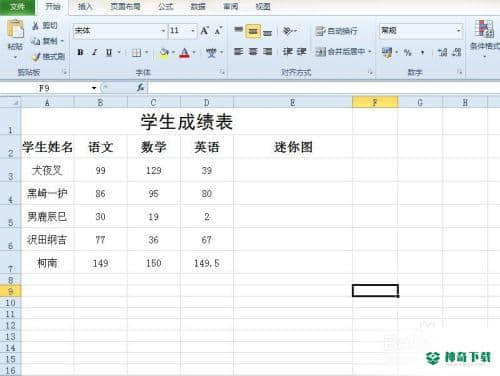Open the font name dropdown
Viewport: 500px width, 376px height.
163,31
